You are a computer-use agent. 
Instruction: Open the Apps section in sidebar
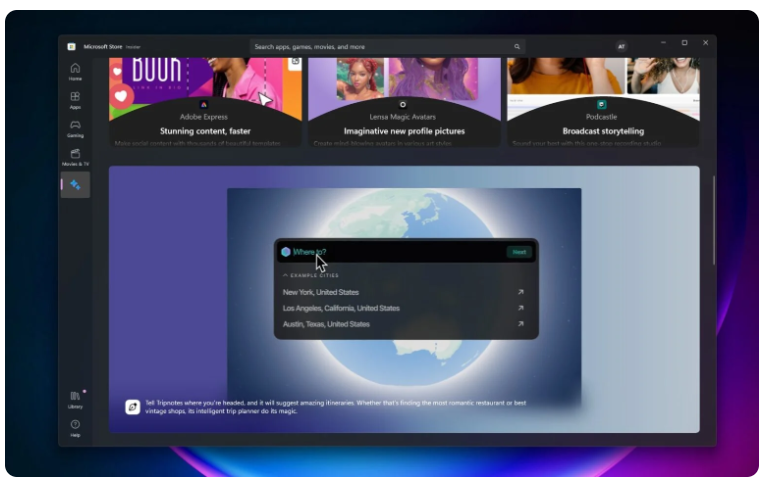(75, 100)
